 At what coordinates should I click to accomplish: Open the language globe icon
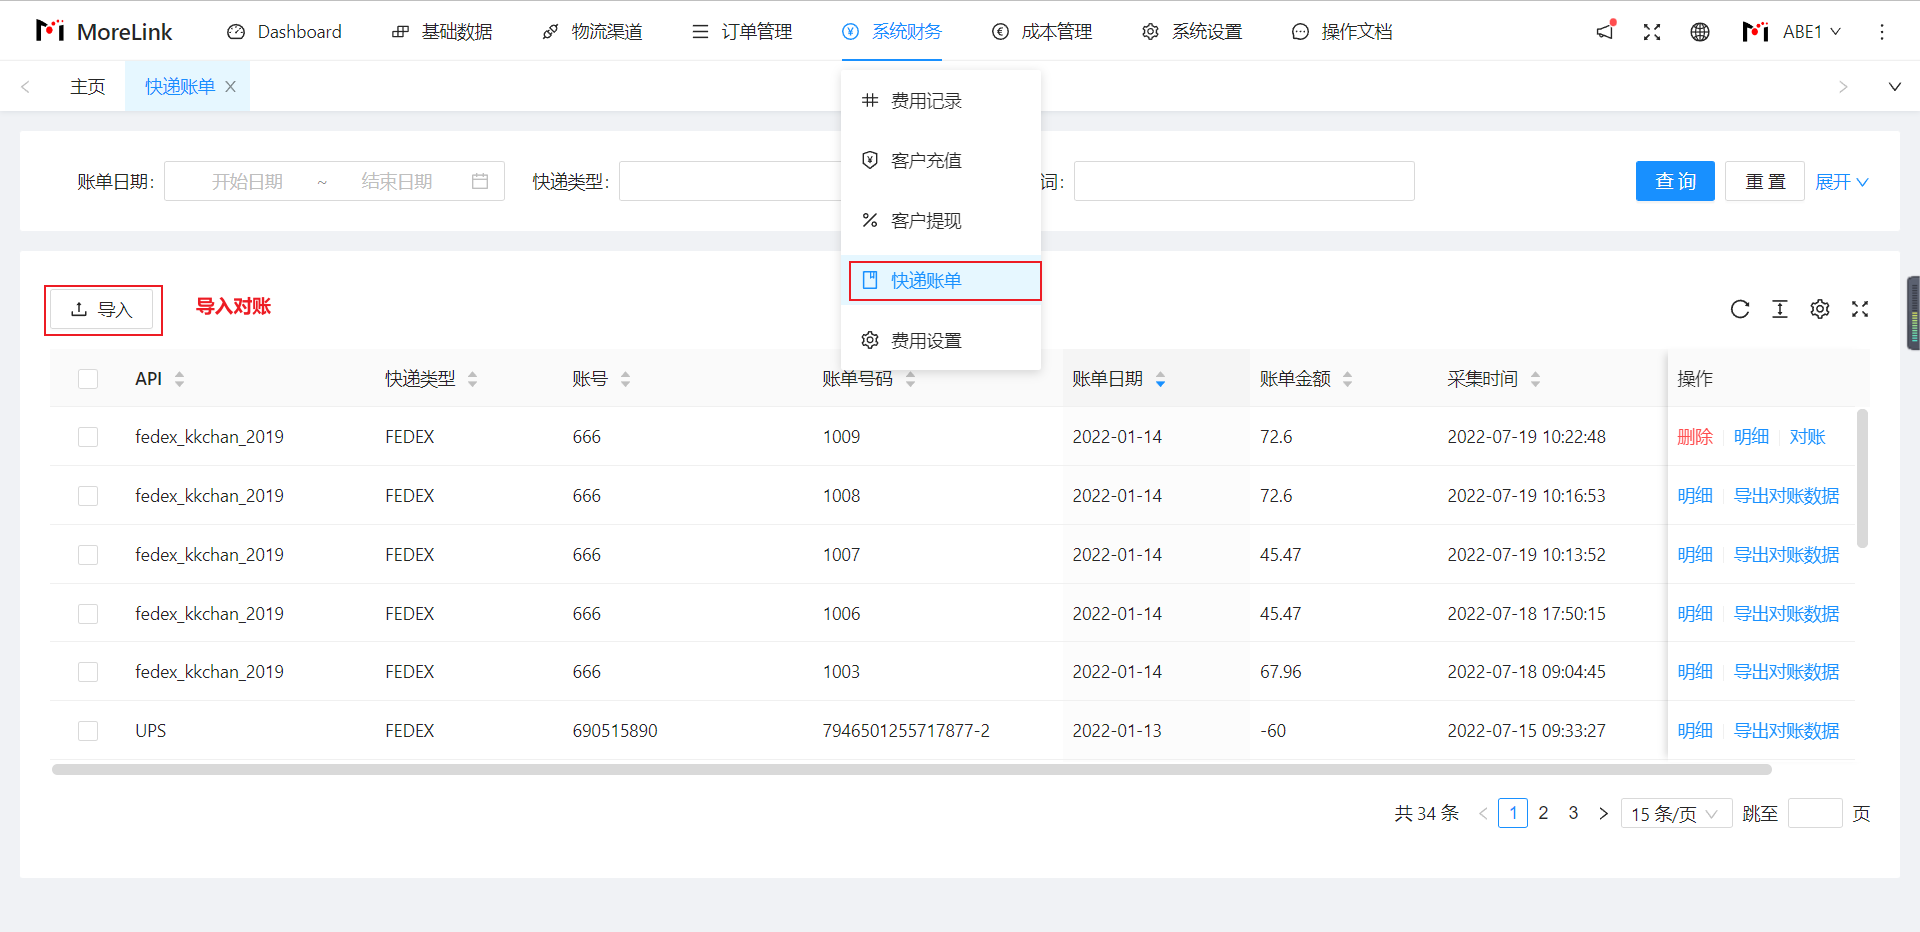click(x=1700, y=32)
